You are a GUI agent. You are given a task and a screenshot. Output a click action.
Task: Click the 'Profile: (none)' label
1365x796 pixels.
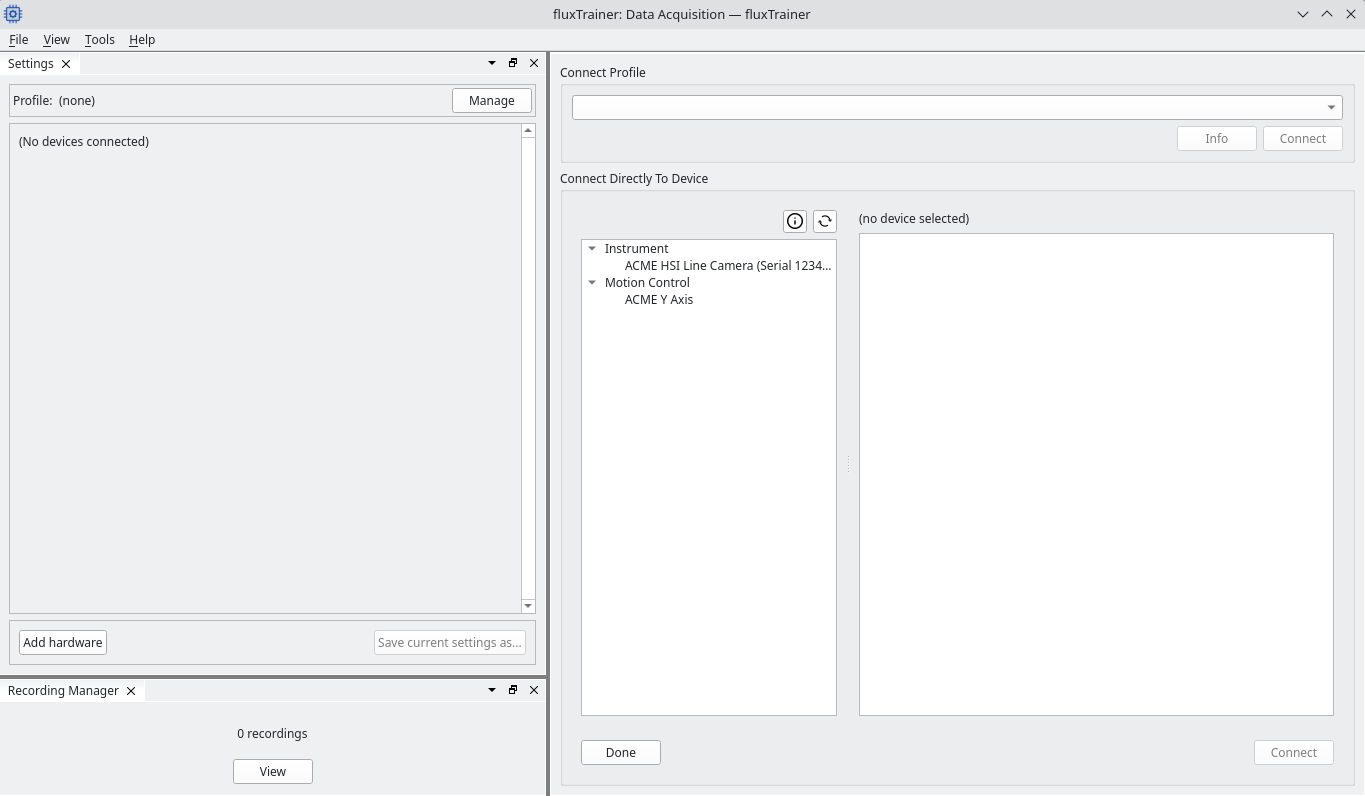54,101
